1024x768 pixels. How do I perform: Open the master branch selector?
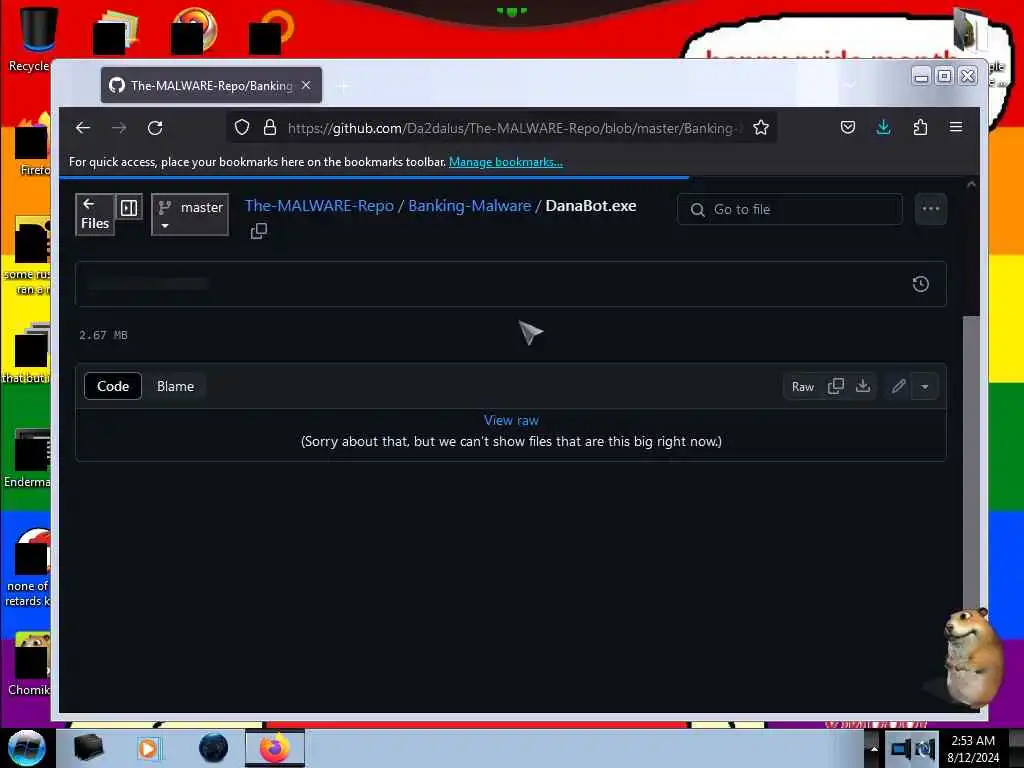(190, 214)
